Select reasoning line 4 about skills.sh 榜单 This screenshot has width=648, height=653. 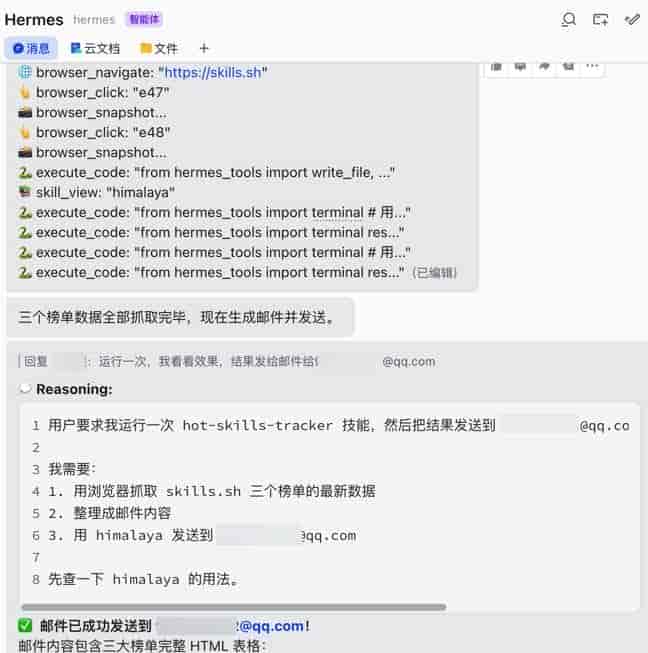point(212,491)
